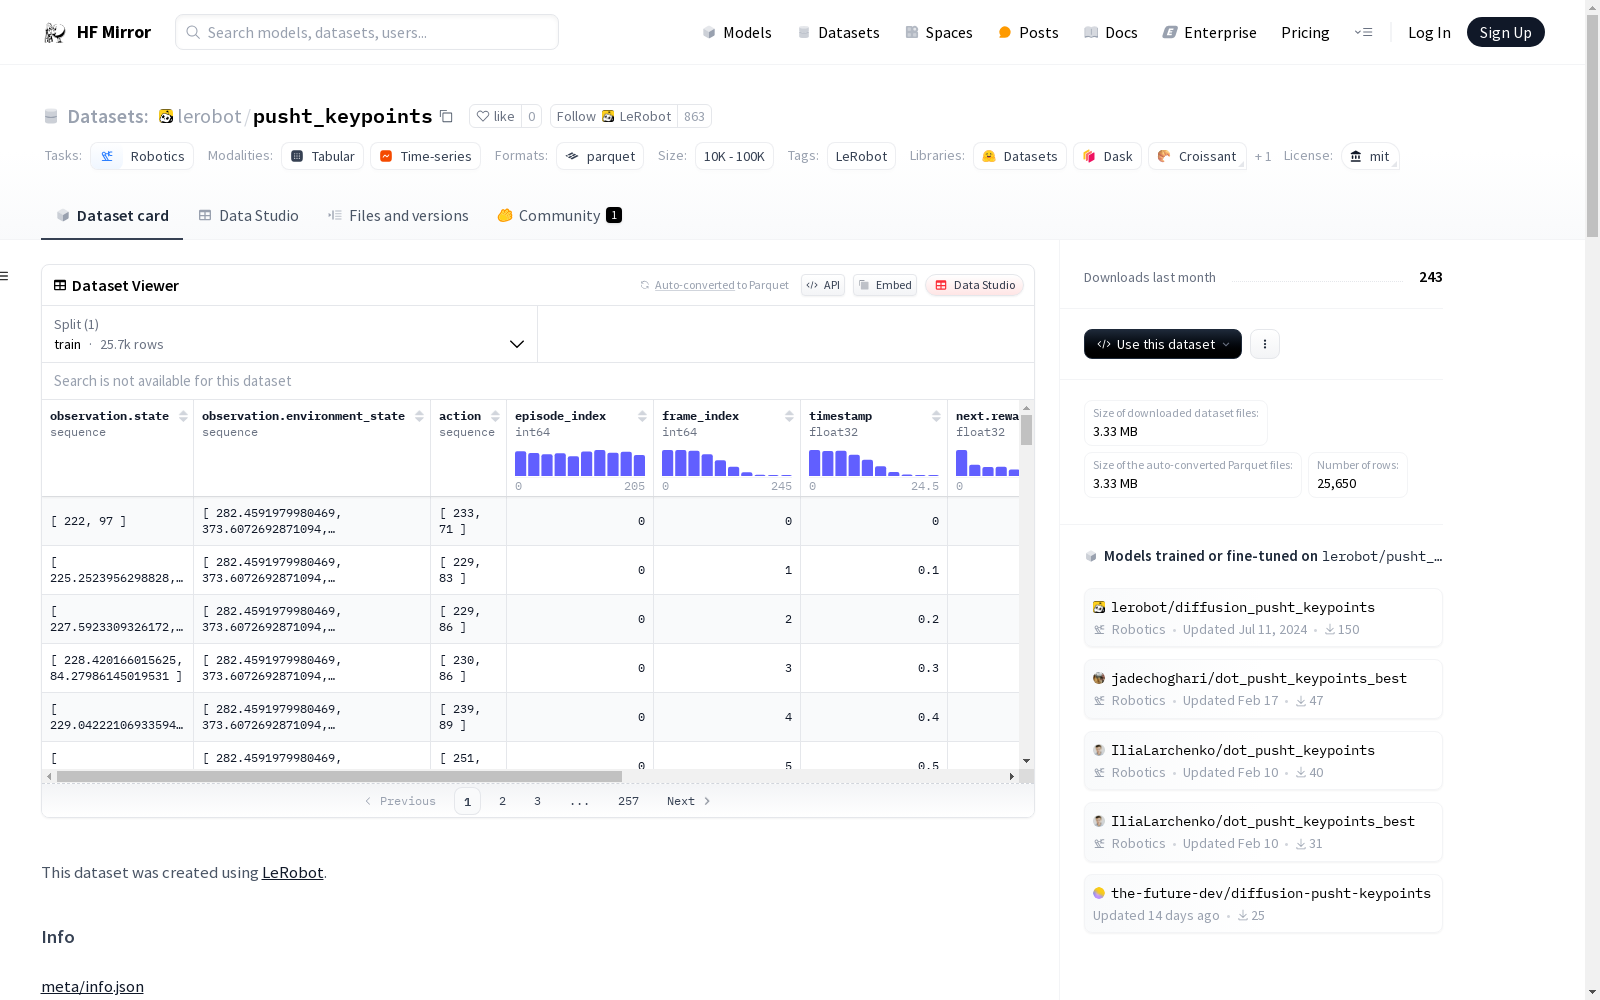This screenshot has height=1000, width=1600.
Task: Focus the search models, datasets, users field
Action: pyautogui.click(x=367, y=33)
